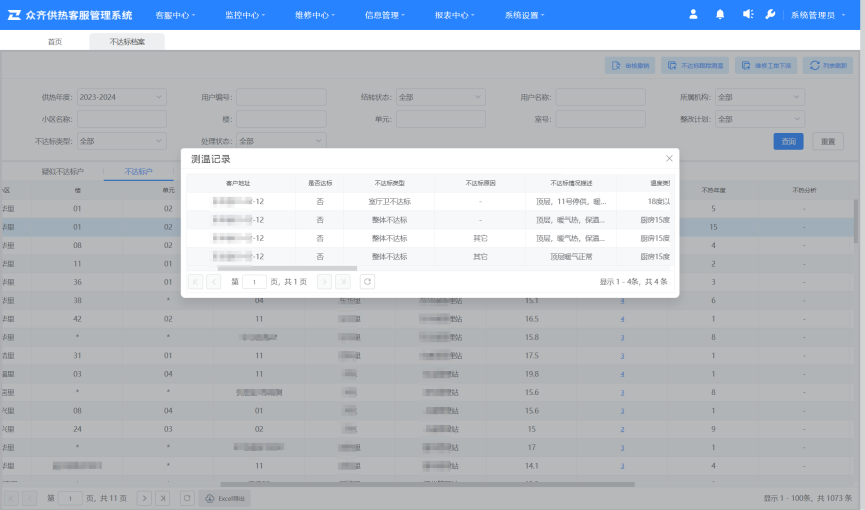Expand the 系统管理员 user dropdown
This screenshot has height=510, width=865.
pos(818,15)
